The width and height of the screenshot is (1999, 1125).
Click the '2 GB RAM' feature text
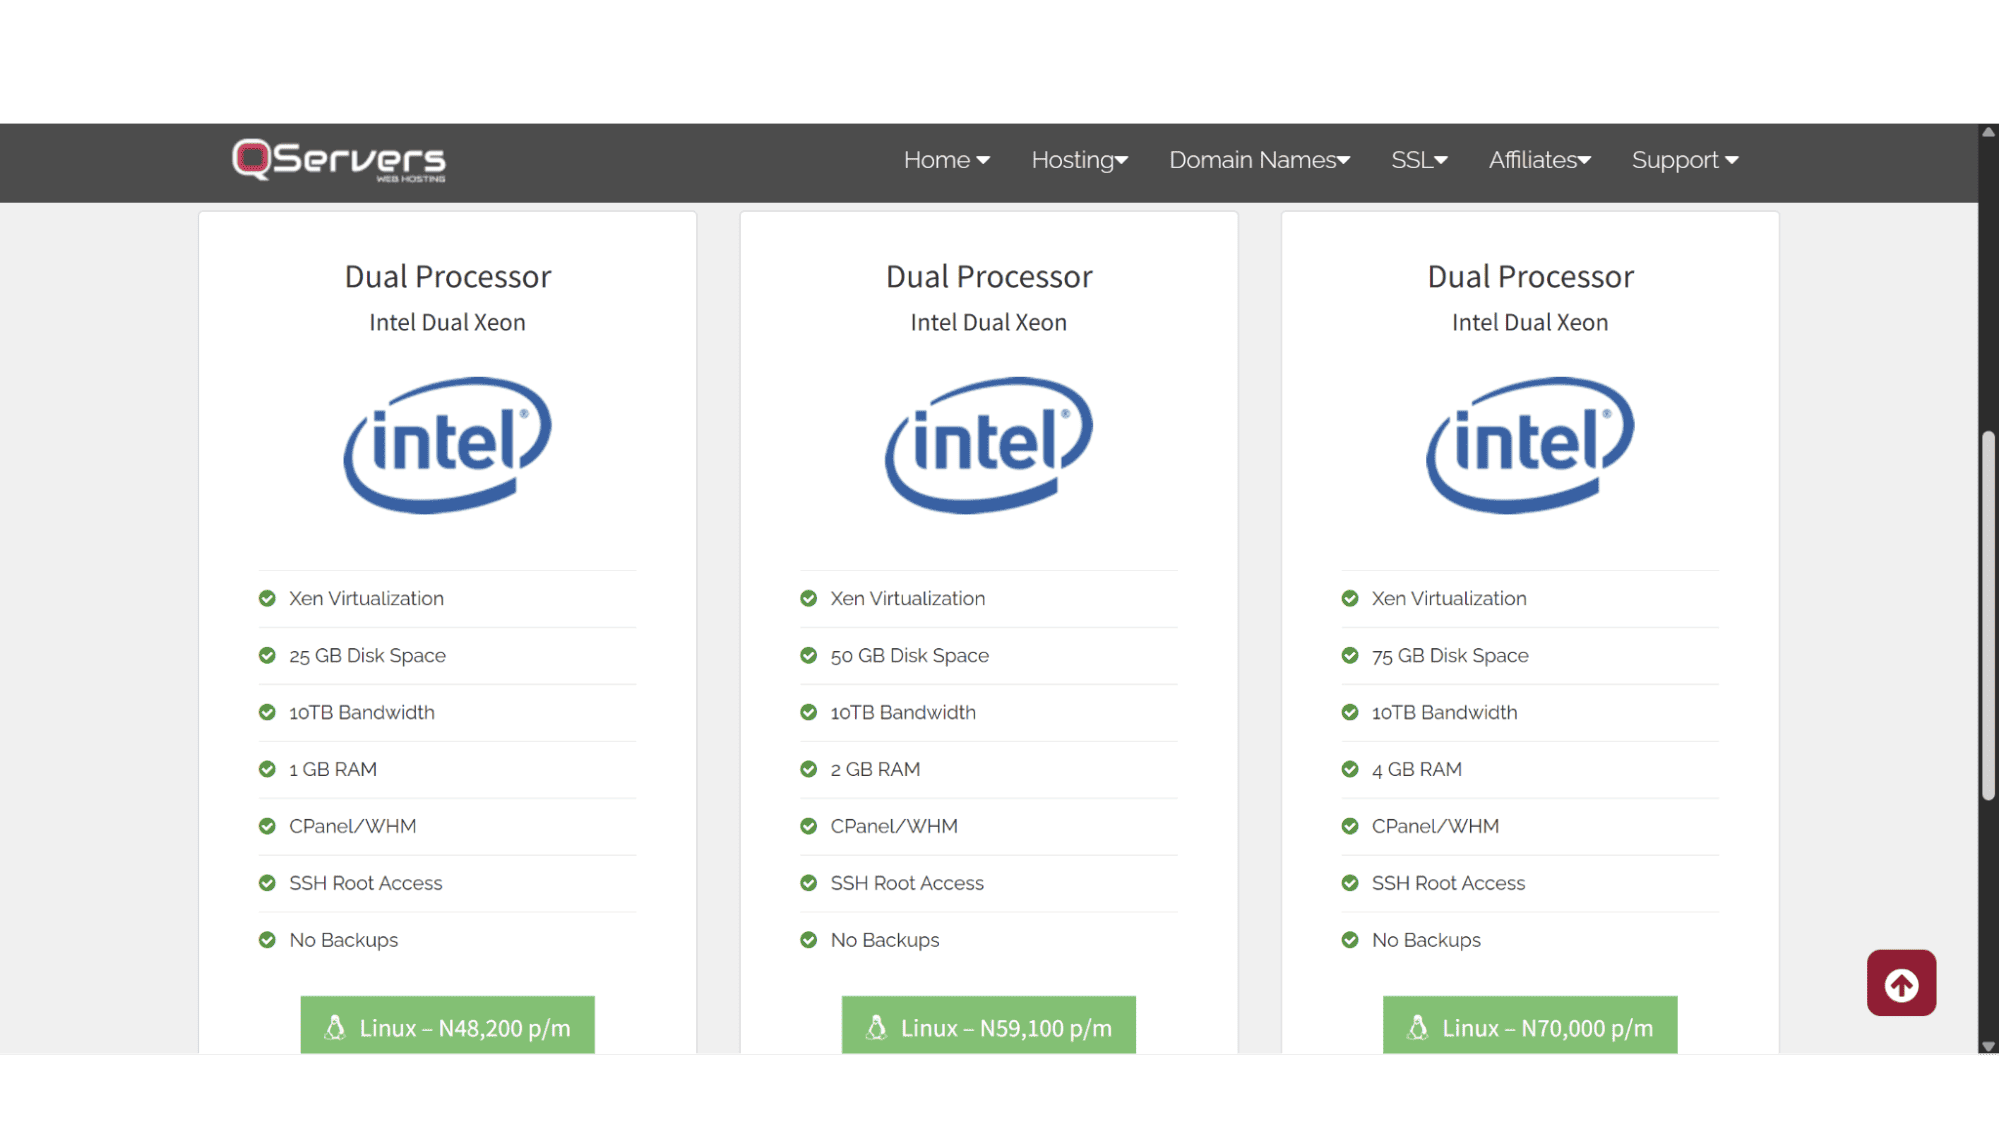point(875,769)
